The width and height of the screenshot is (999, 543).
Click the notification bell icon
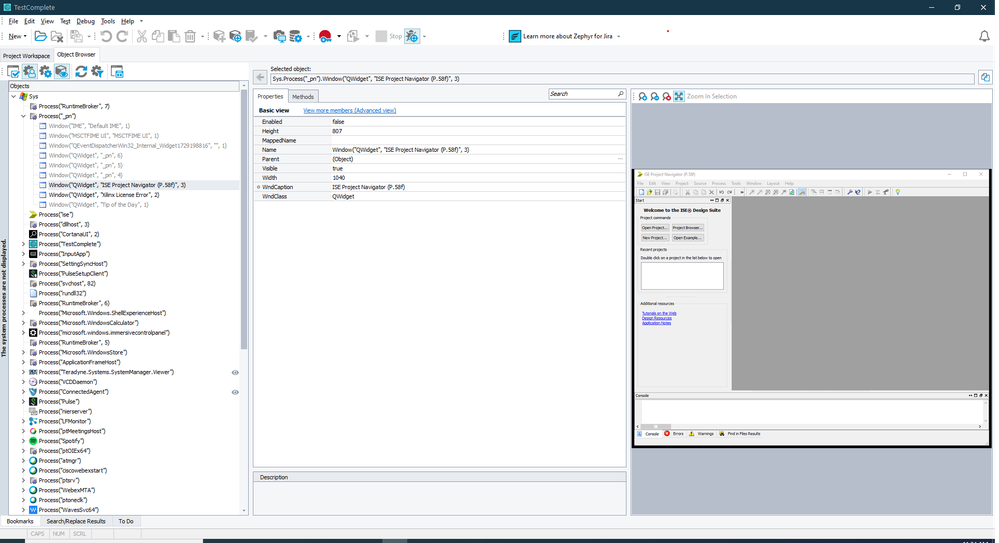pyautogui.click(x=984, y=36)
